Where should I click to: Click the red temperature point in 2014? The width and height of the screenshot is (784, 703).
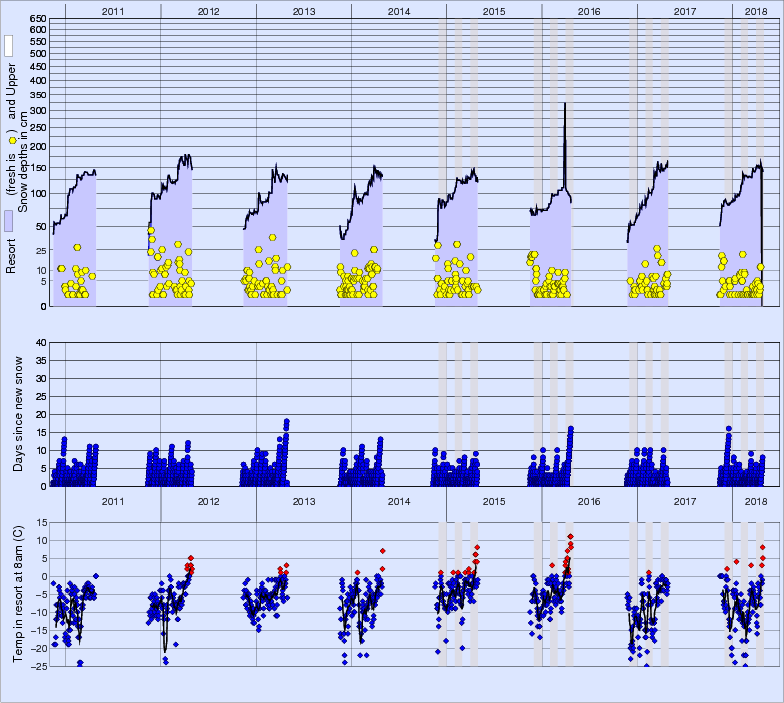pos(382,551)
